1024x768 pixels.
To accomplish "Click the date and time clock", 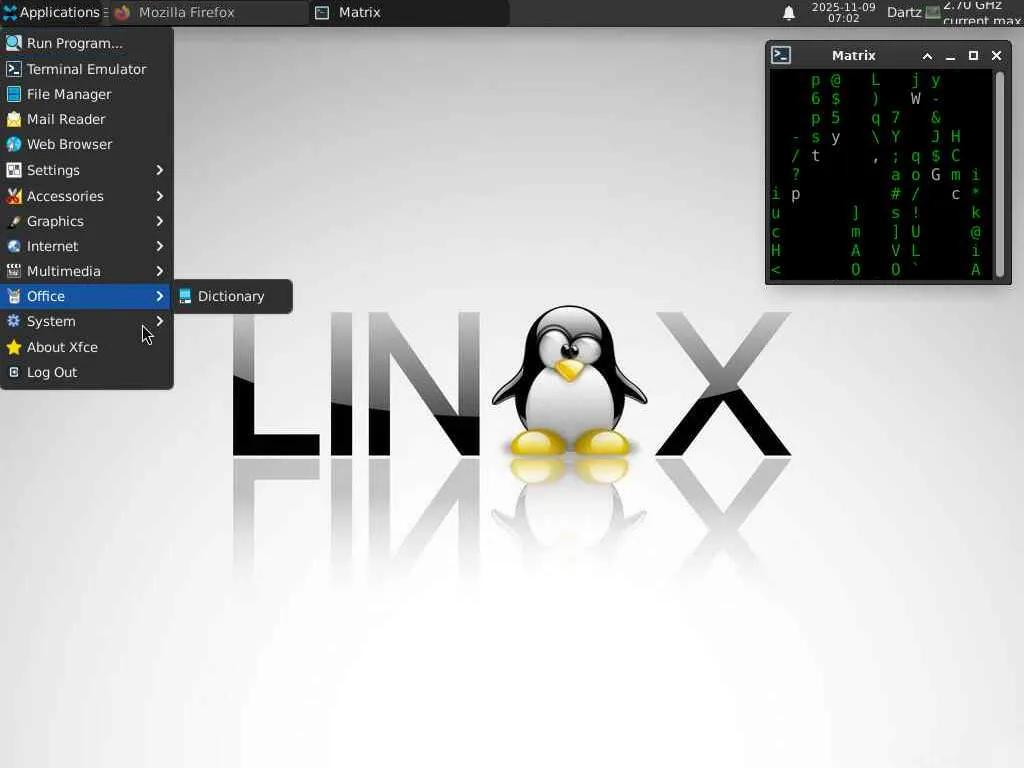I will (843, 12).
